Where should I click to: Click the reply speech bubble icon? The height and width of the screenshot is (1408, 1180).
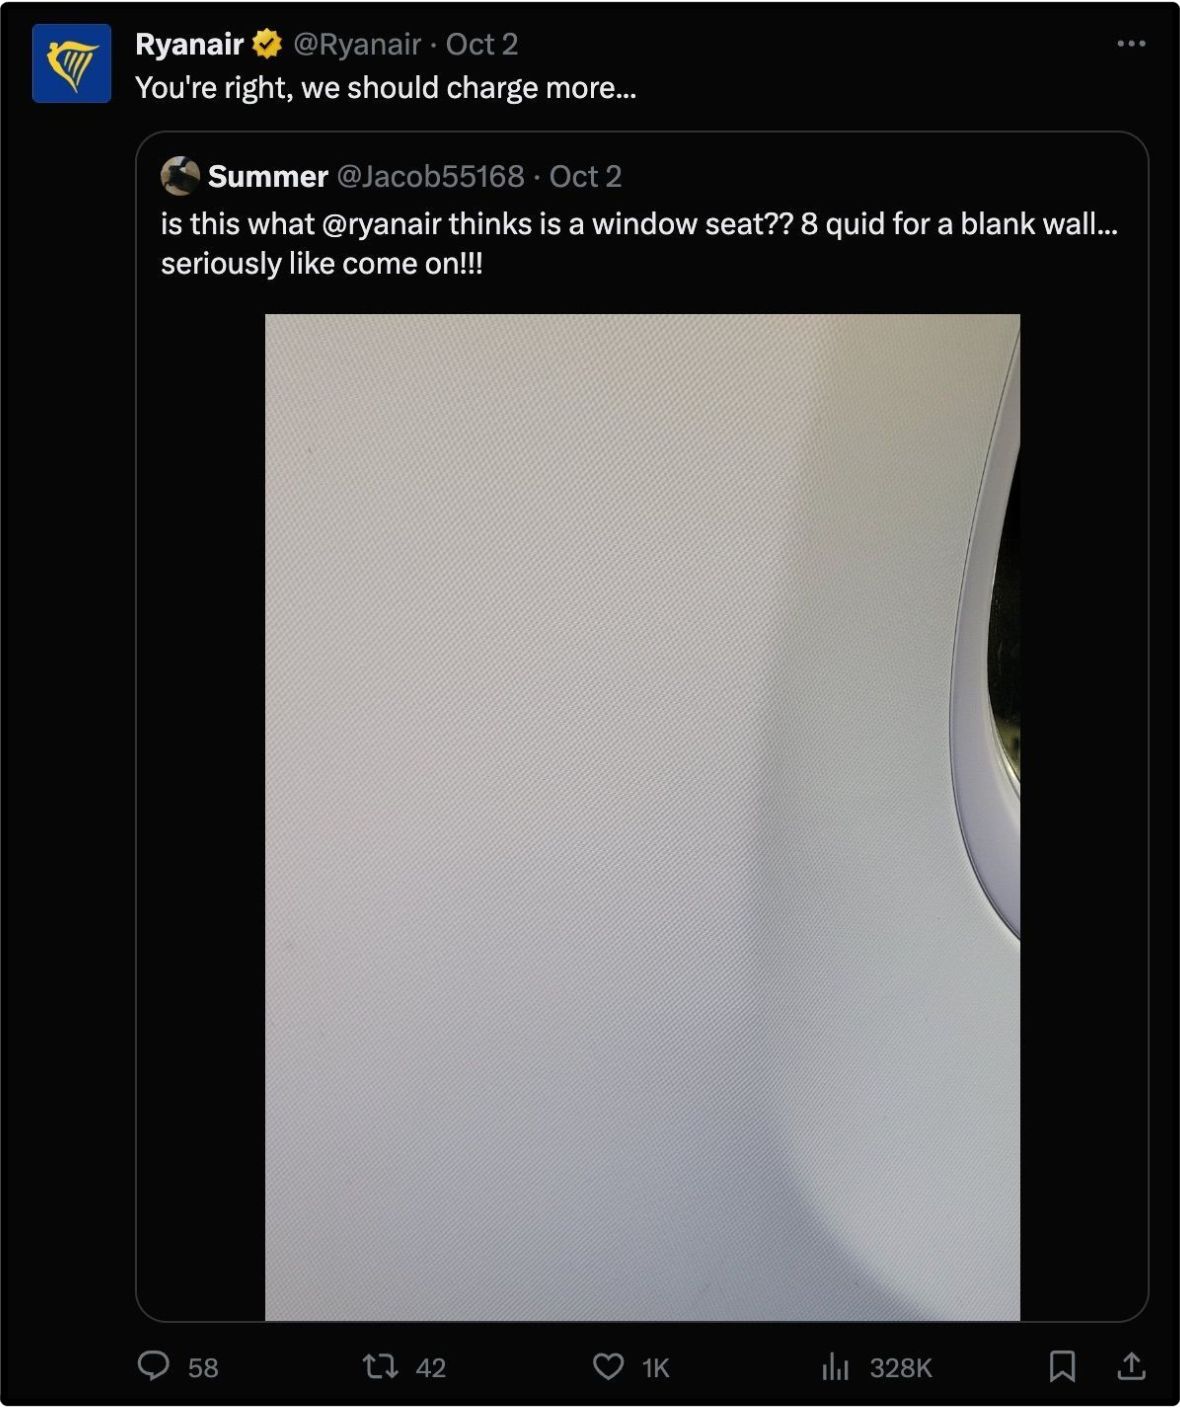(x=153, y=1365)
